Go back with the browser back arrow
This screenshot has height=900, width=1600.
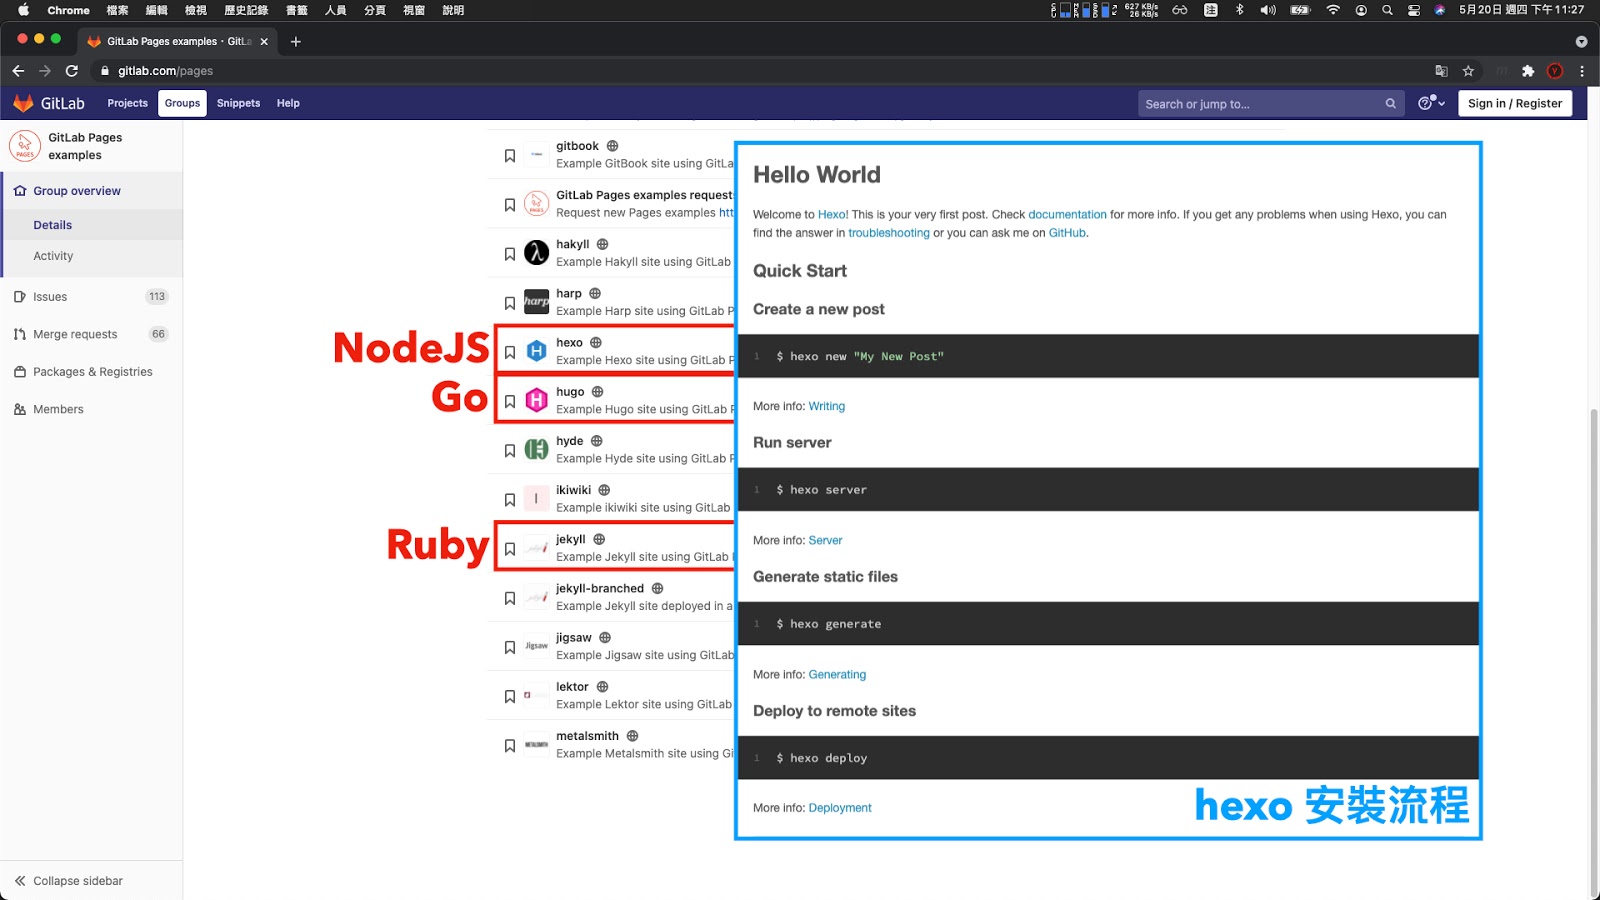click(x=18, y=71)
